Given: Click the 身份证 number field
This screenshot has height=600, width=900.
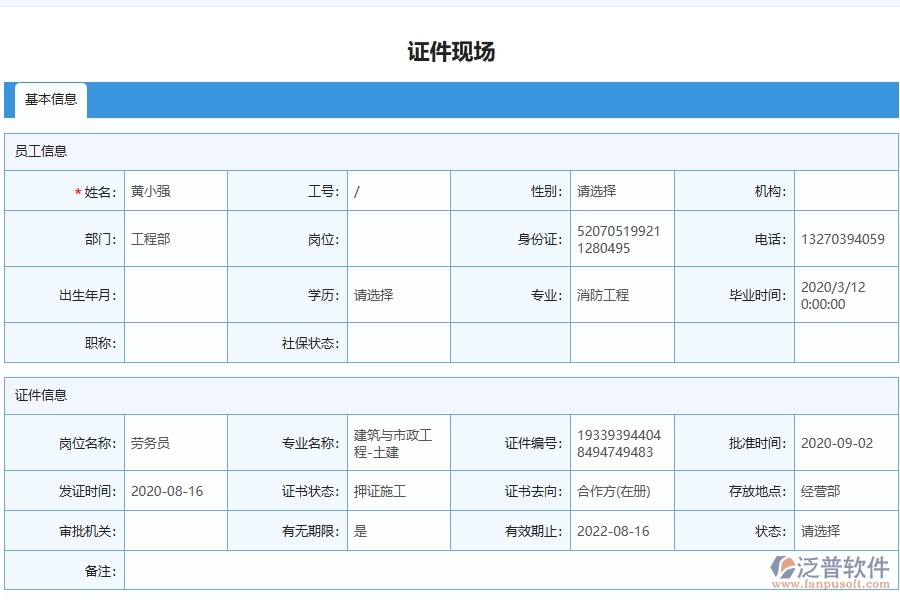Looking at the screenshot, I should point(620,238).
